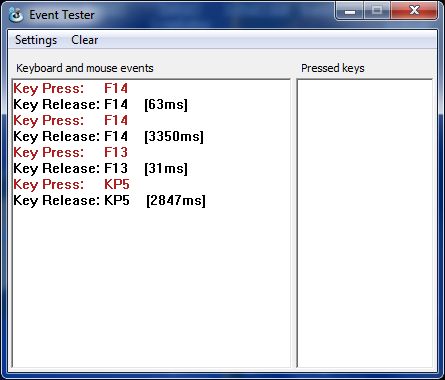Screen dimensions: 445x380
Task: Select the 'Key Press: KP5' line
Action: [x=72, y=184]
